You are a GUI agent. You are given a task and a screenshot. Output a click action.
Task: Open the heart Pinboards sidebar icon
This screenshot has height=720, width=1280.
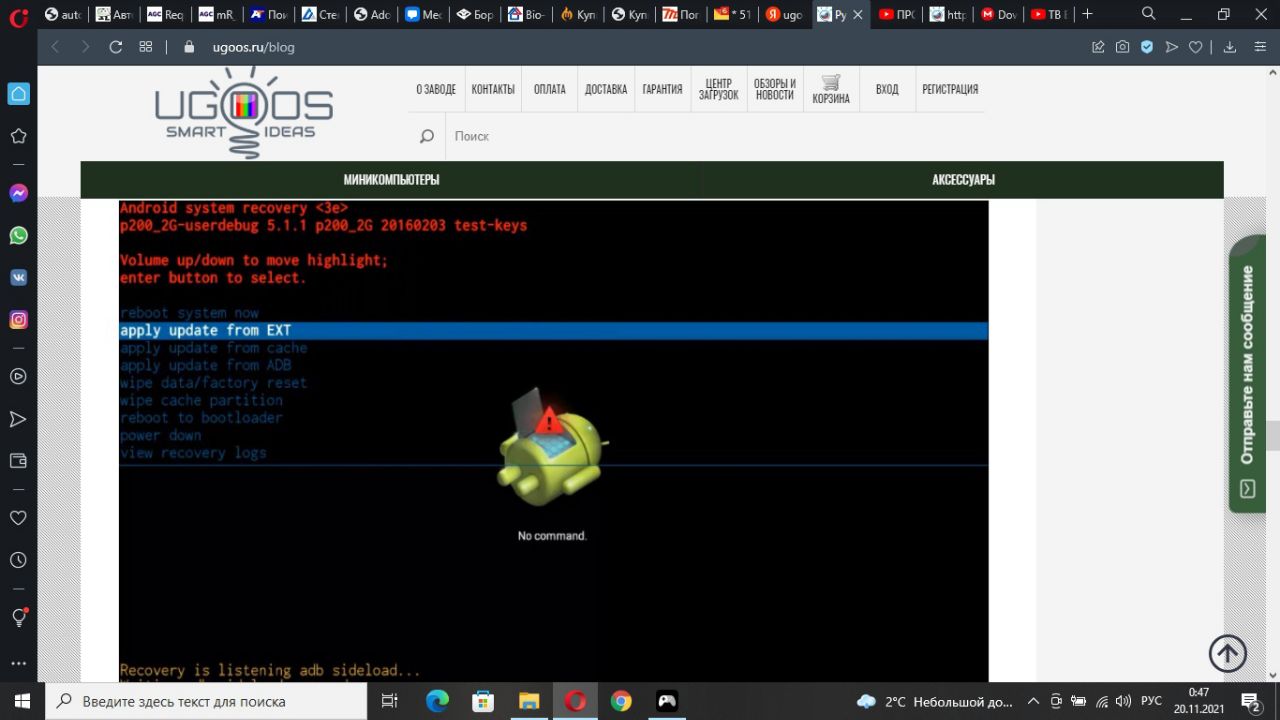(x=18, y=518)
